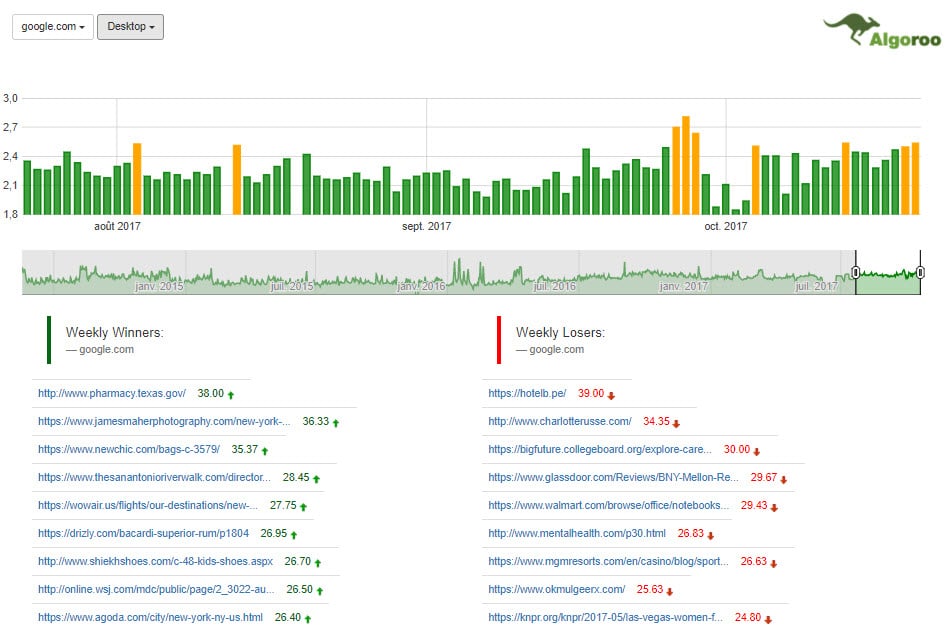Open mgmresorts.com casino blog link

click(608, 561)
